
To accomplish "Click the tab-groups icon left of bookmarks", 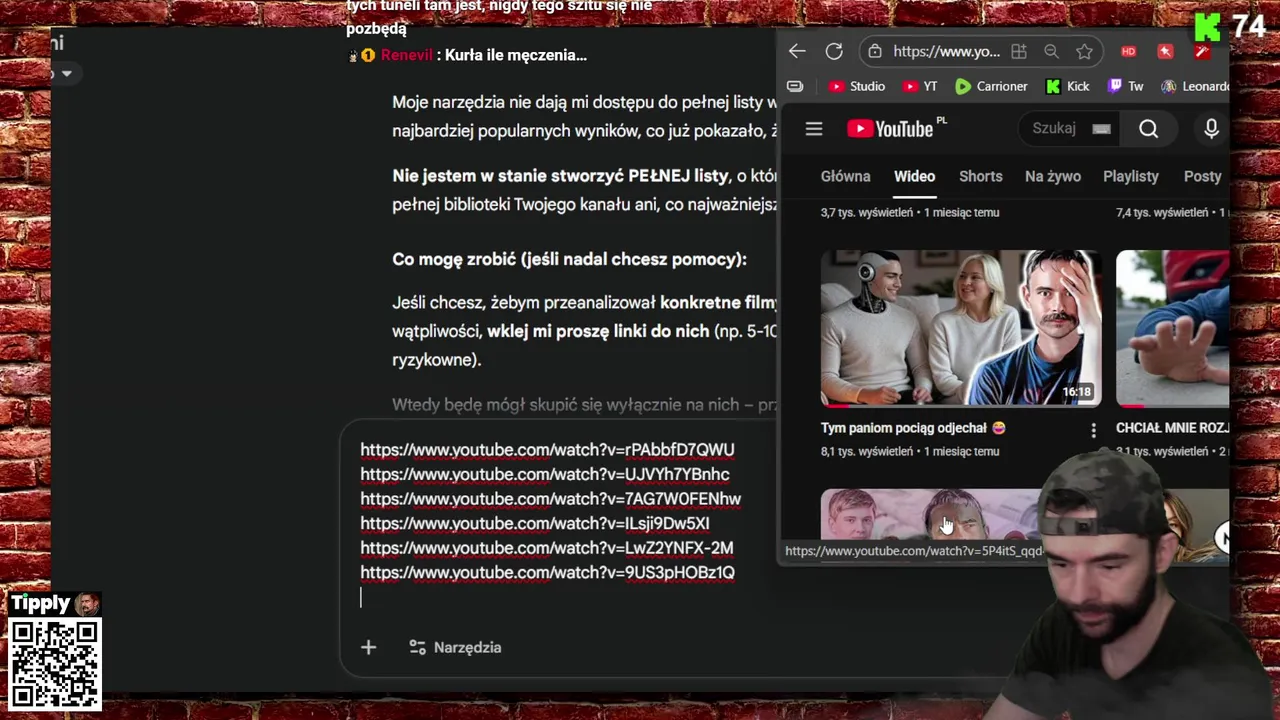I will click(795, 86).
